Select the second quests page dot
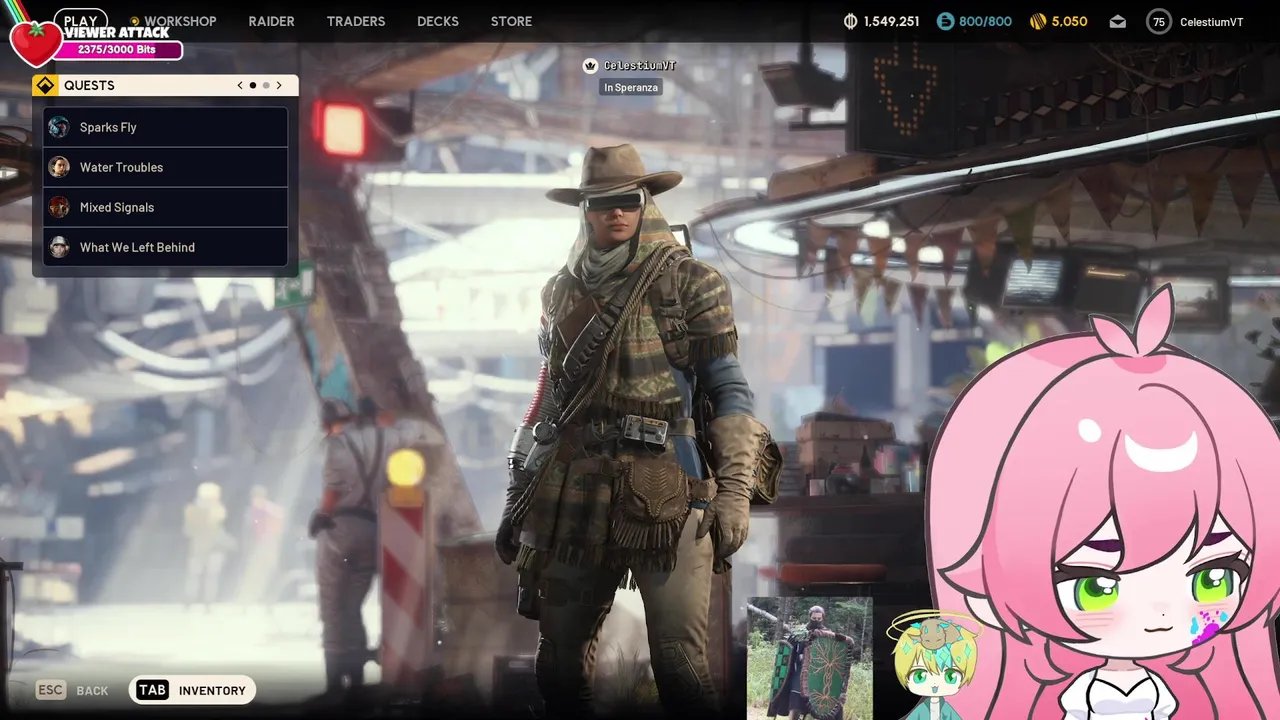Image resolution: width=1280 pixels, height=720 pixels. [266, 85]
